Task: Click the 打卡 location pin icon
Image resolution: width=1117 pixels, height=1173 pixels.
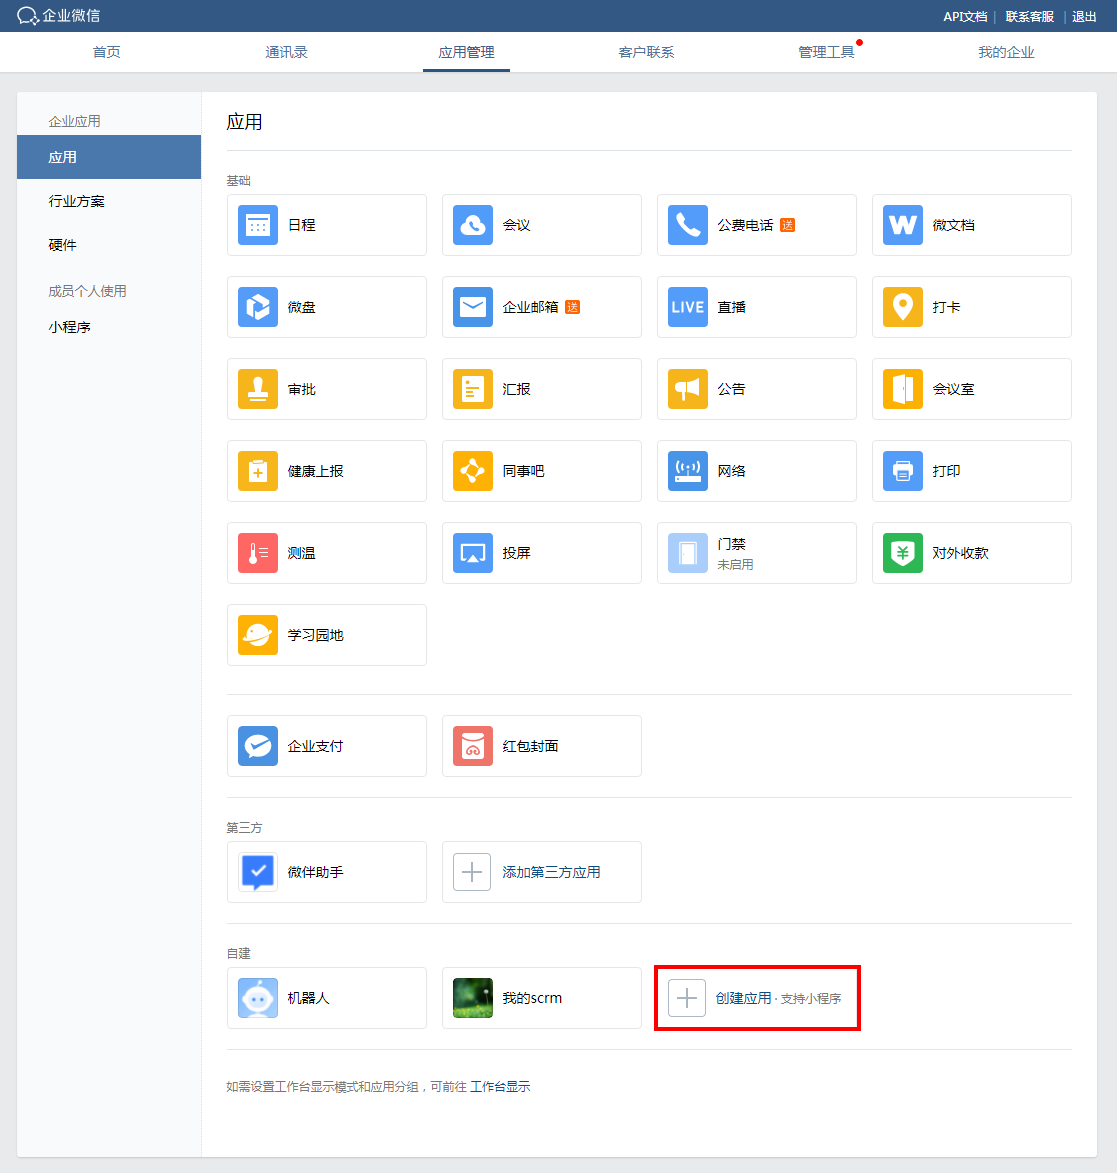Action: click(x=903, y=307)
